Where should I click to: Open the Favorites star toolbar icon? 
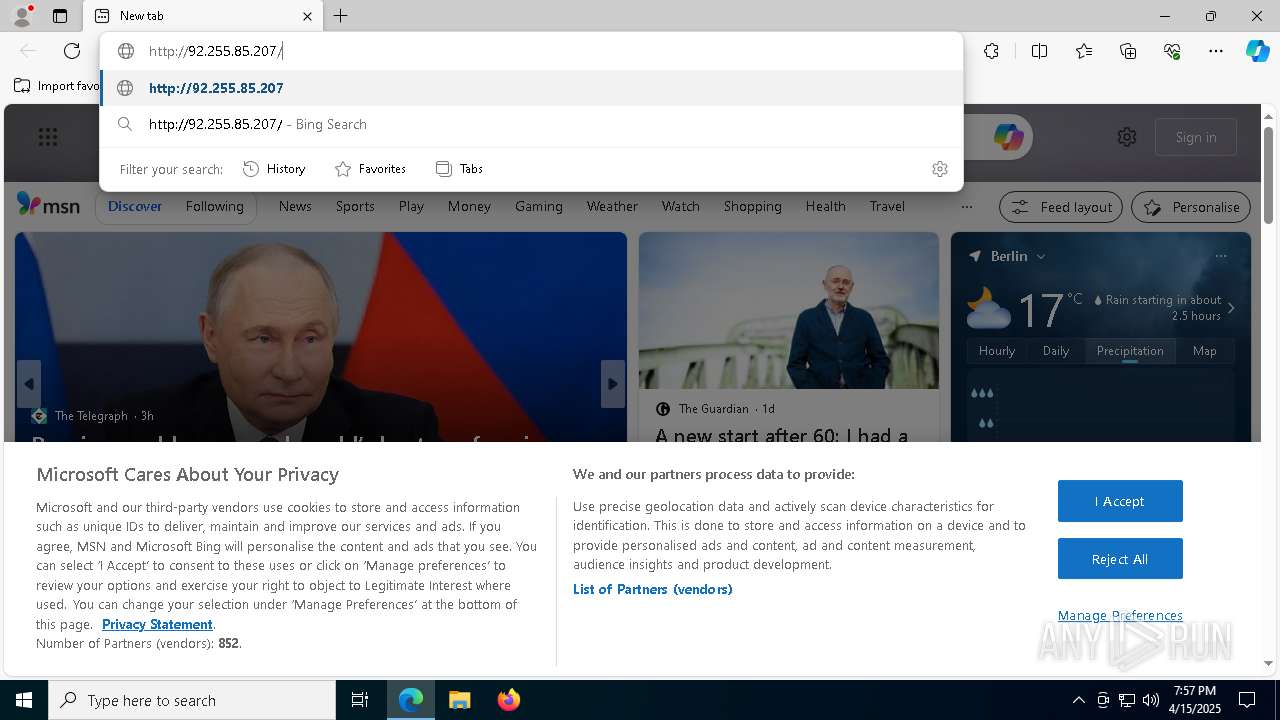pos(1084,51)
